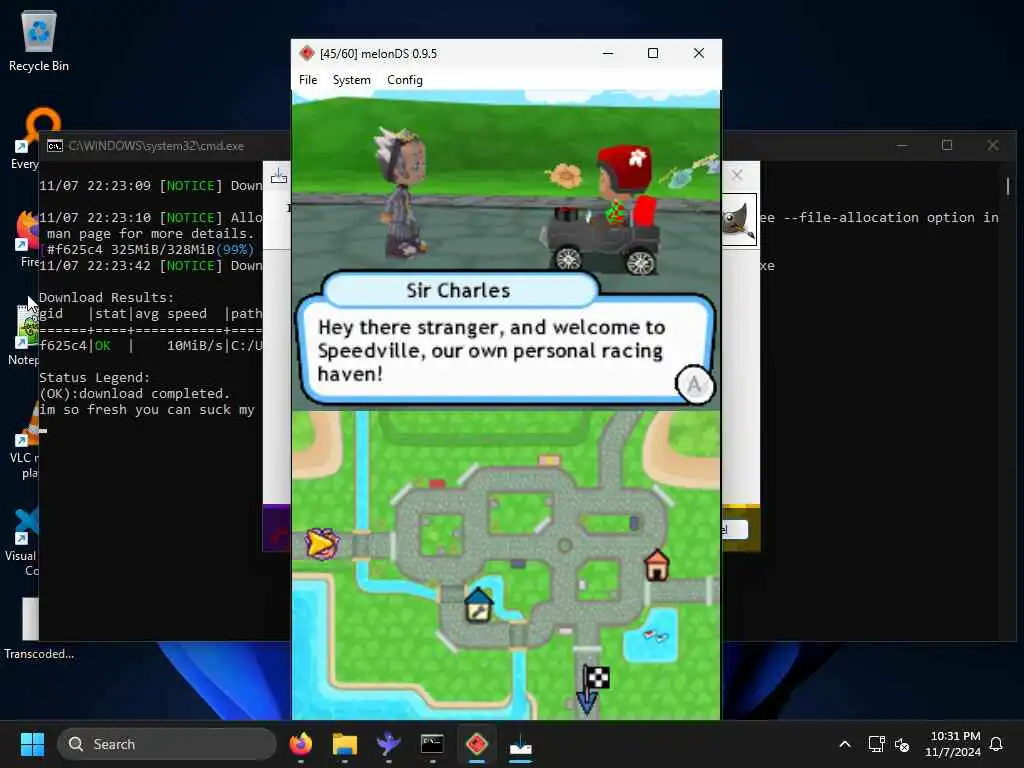Click the orange flower in game scene
The image size is (1024, 768).
[565, 174]
